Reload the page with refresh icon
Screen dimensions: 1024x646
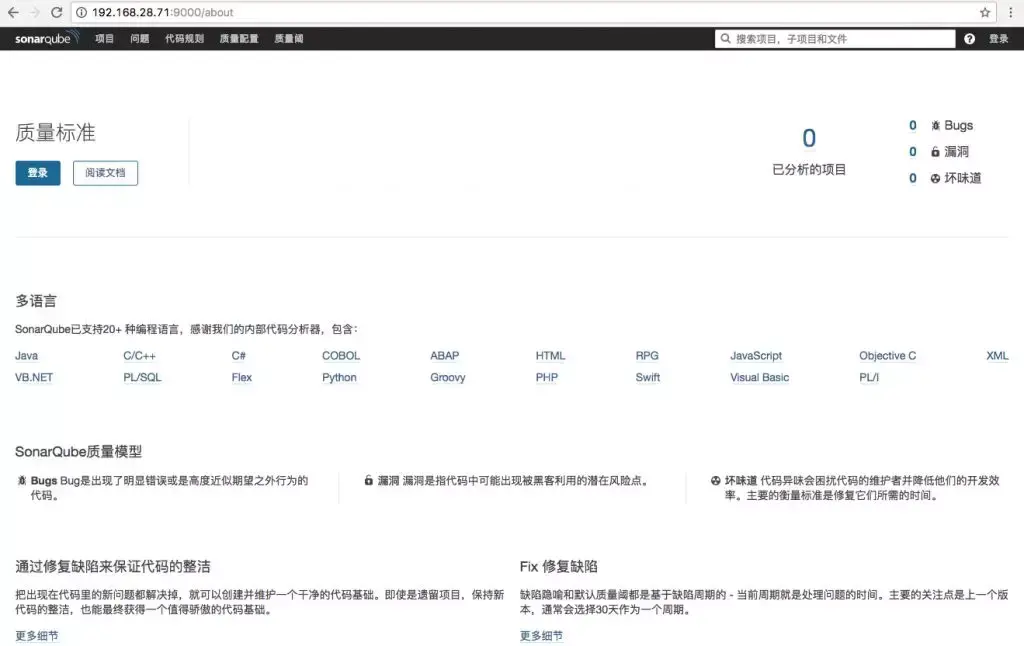57,12
